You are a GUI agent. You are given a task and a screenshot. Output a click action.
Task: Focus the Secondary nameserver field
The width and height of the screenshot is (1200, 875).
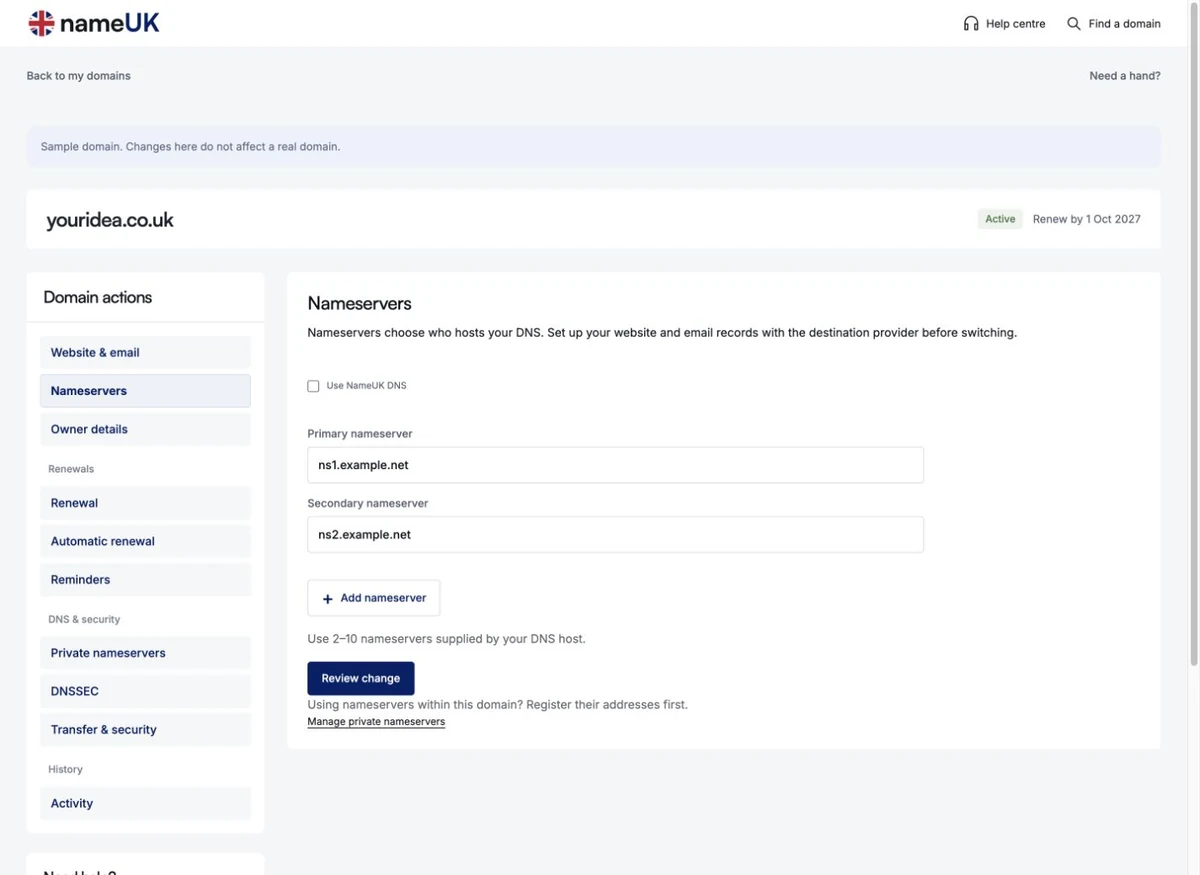pos(615,535)
